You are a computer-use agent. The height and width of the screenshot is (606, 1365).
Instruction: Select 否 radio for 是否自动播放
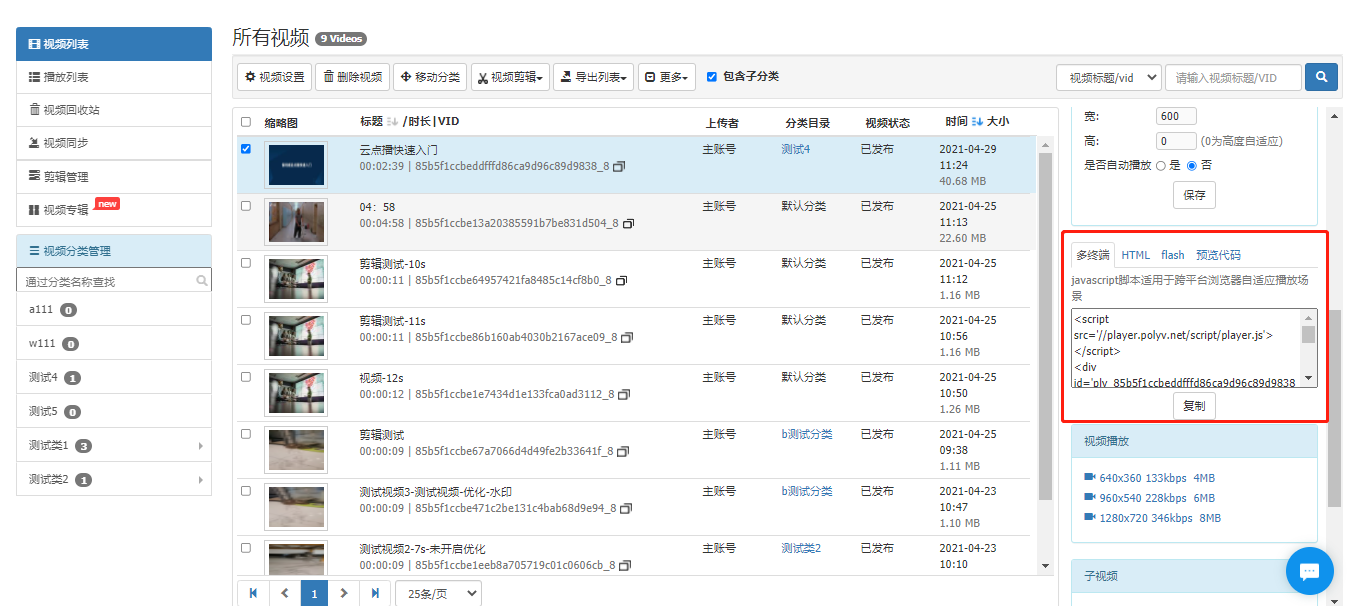pyautogui.click(x=1192, y=165)
